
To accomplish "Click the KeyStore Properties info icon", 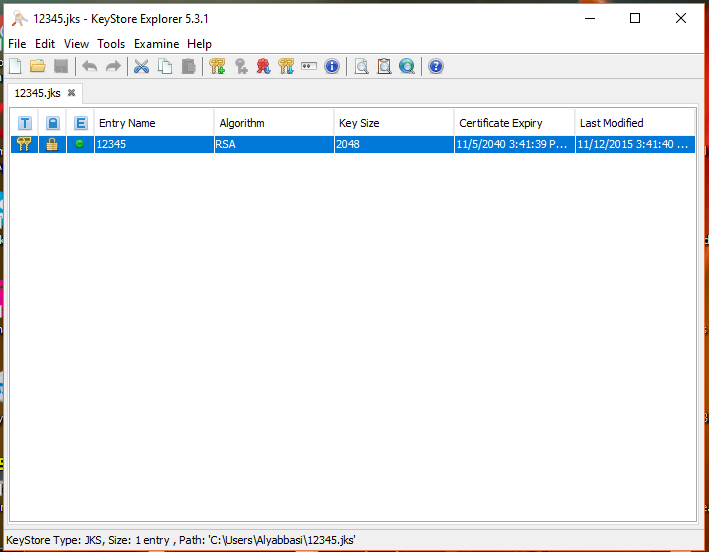I will click(332, 66).
